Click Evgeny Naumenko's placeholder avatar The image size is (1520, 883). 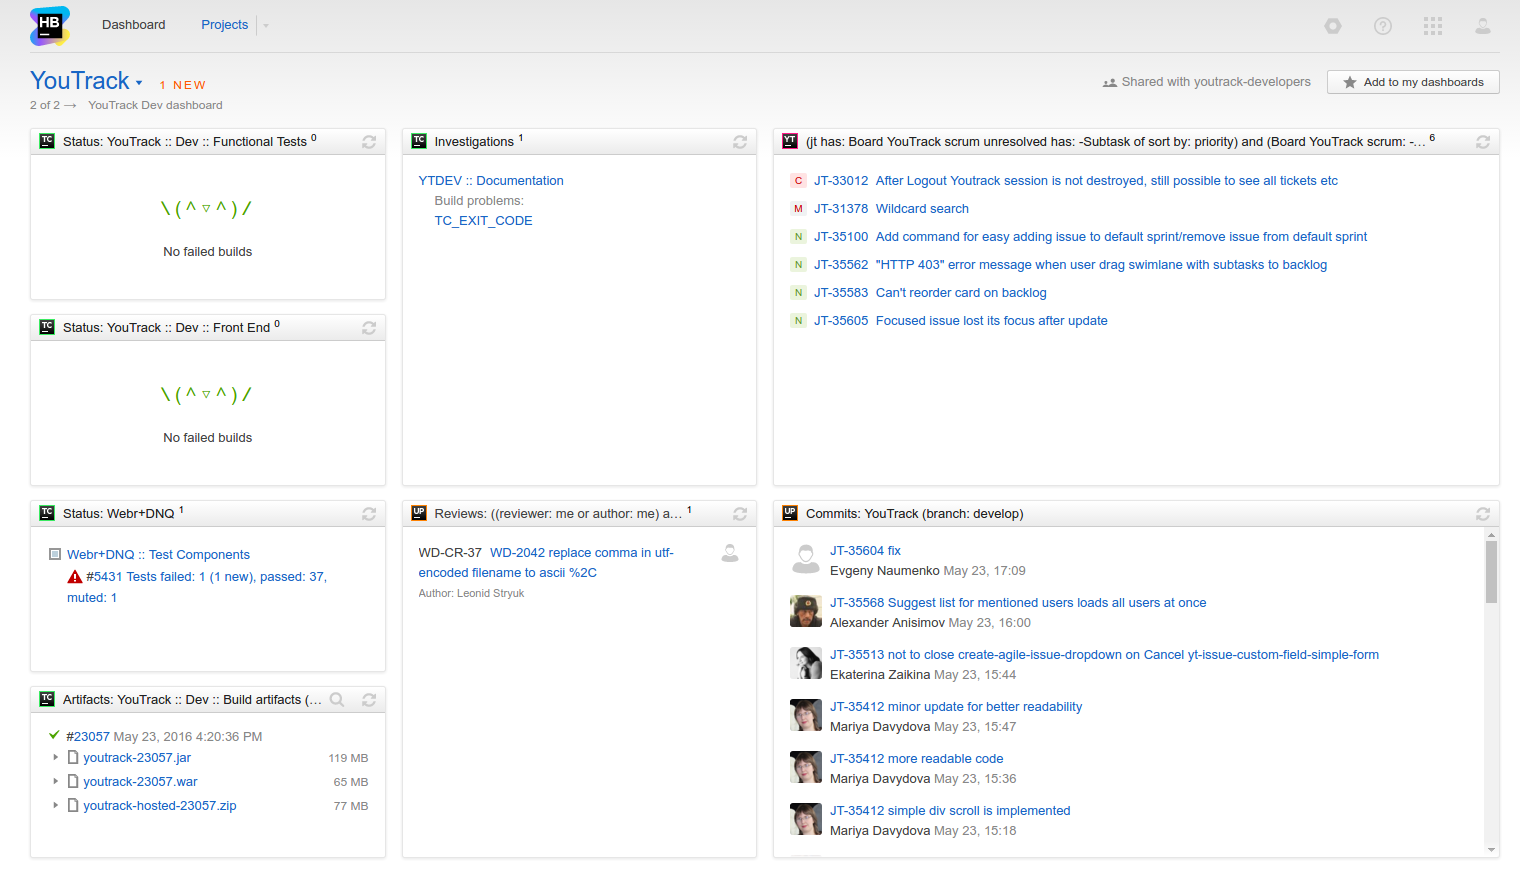(x=806, y=559)
